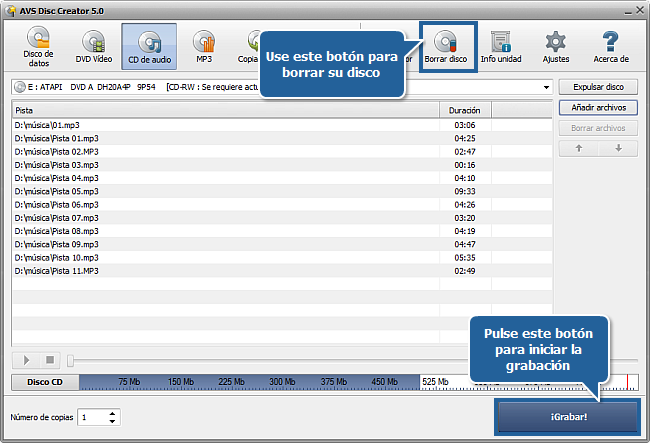Click the Disco CD disc type button
The height and width of the screenshot is (443, 650).
point(45,382)
